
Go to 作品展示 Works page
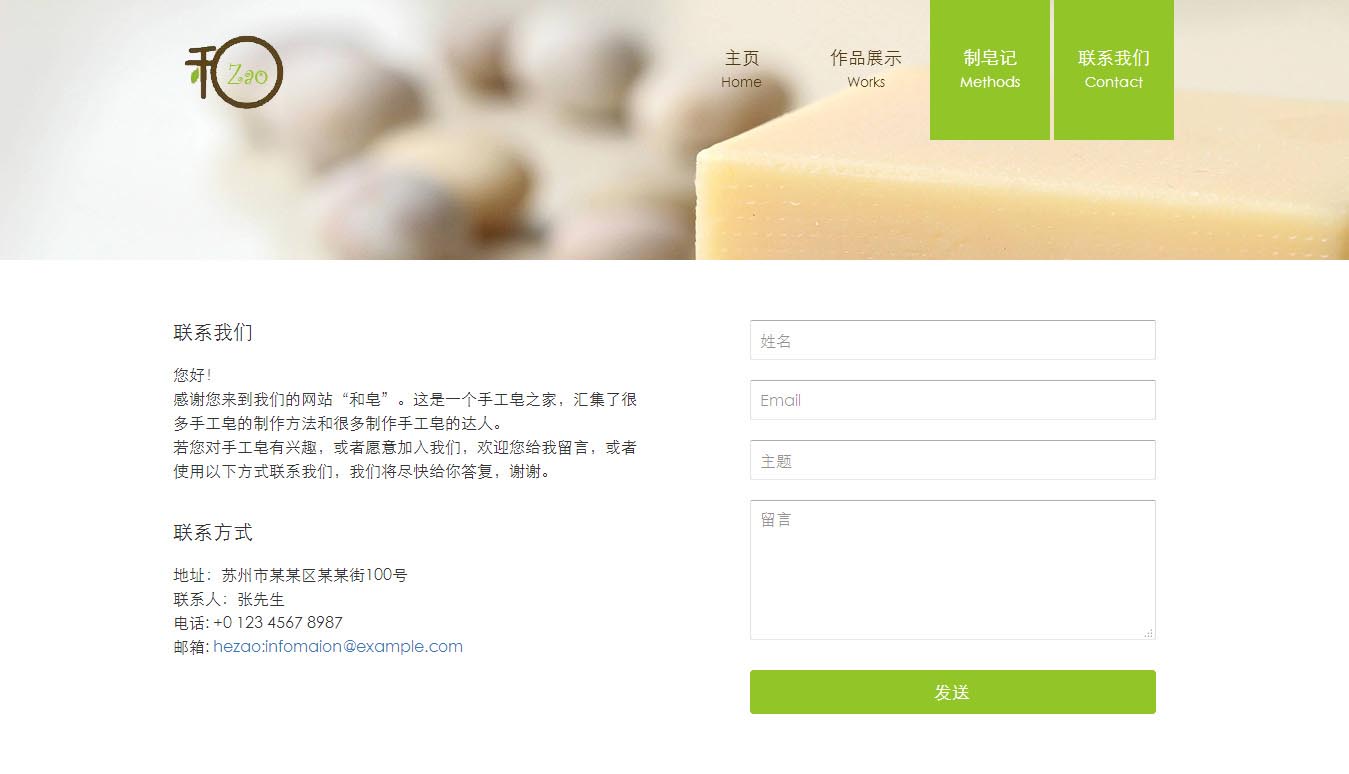tap(866, 69)
